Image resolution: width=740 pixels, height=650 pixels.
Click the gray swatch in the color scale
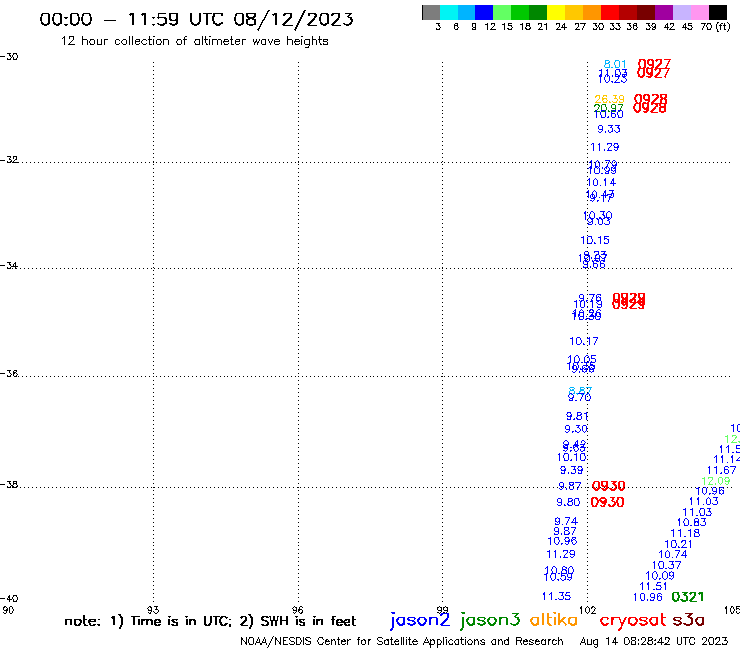click(431, 12)
